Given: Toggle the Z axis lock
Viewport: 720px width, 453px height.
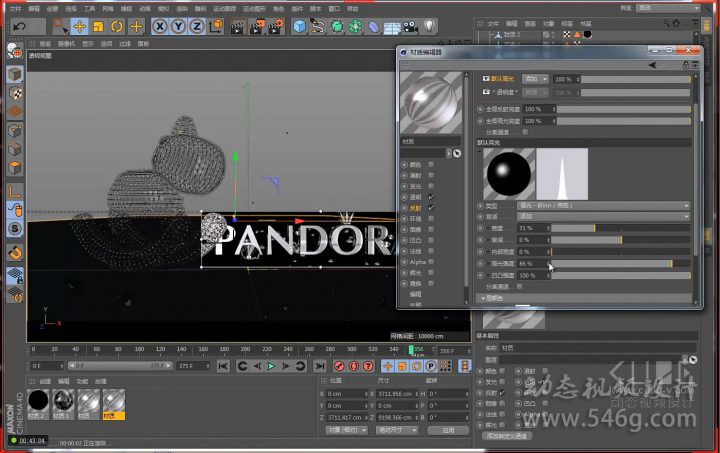Looking at the screenshot, I should [x=197, y=26].
